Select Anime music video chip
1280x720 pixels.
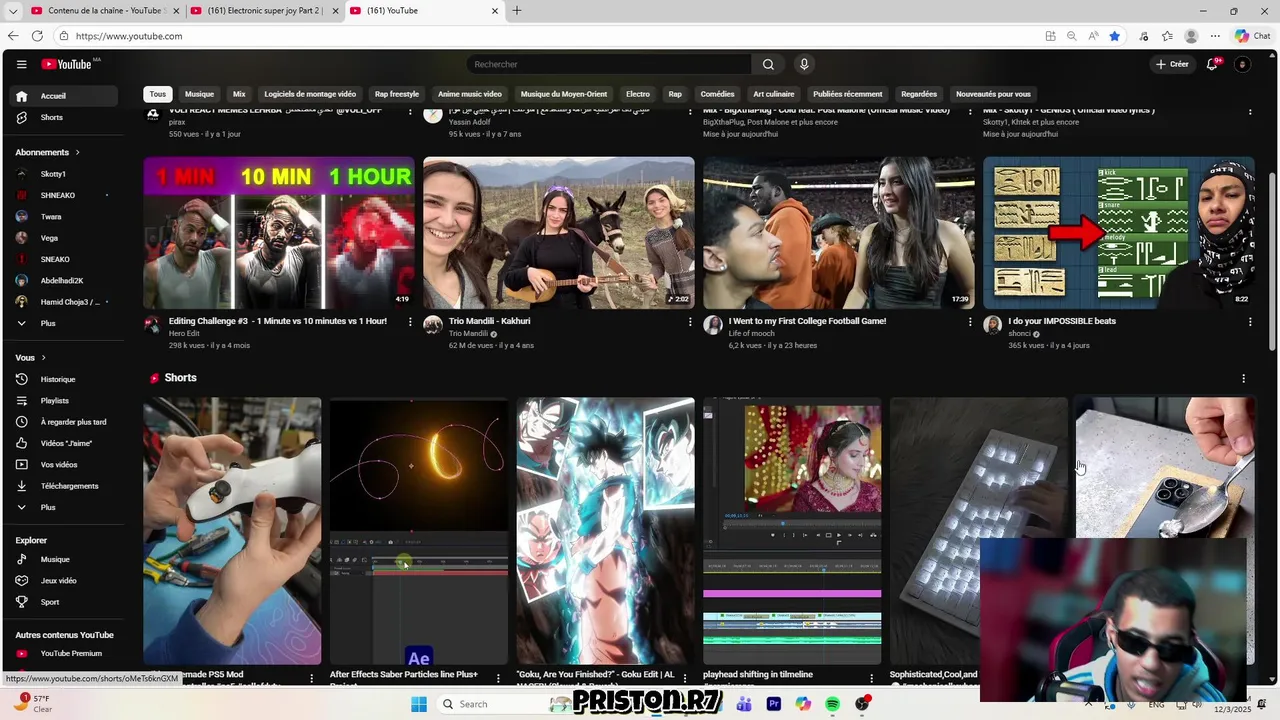pyautogui.click(x=470, y=94)
